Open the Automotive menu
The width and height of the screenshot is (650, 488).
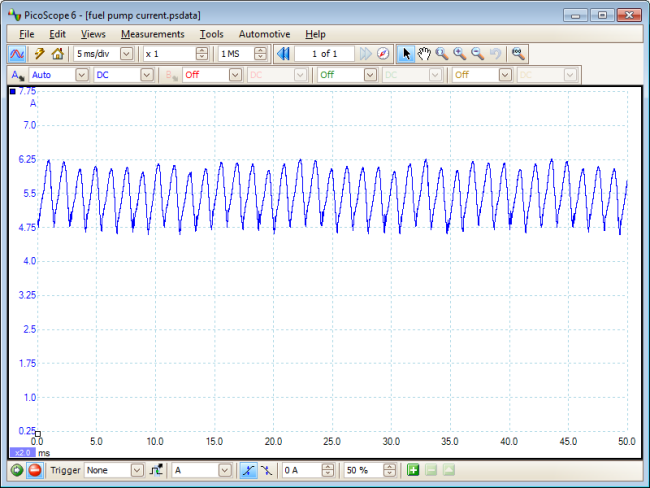[x=264, y=34]
